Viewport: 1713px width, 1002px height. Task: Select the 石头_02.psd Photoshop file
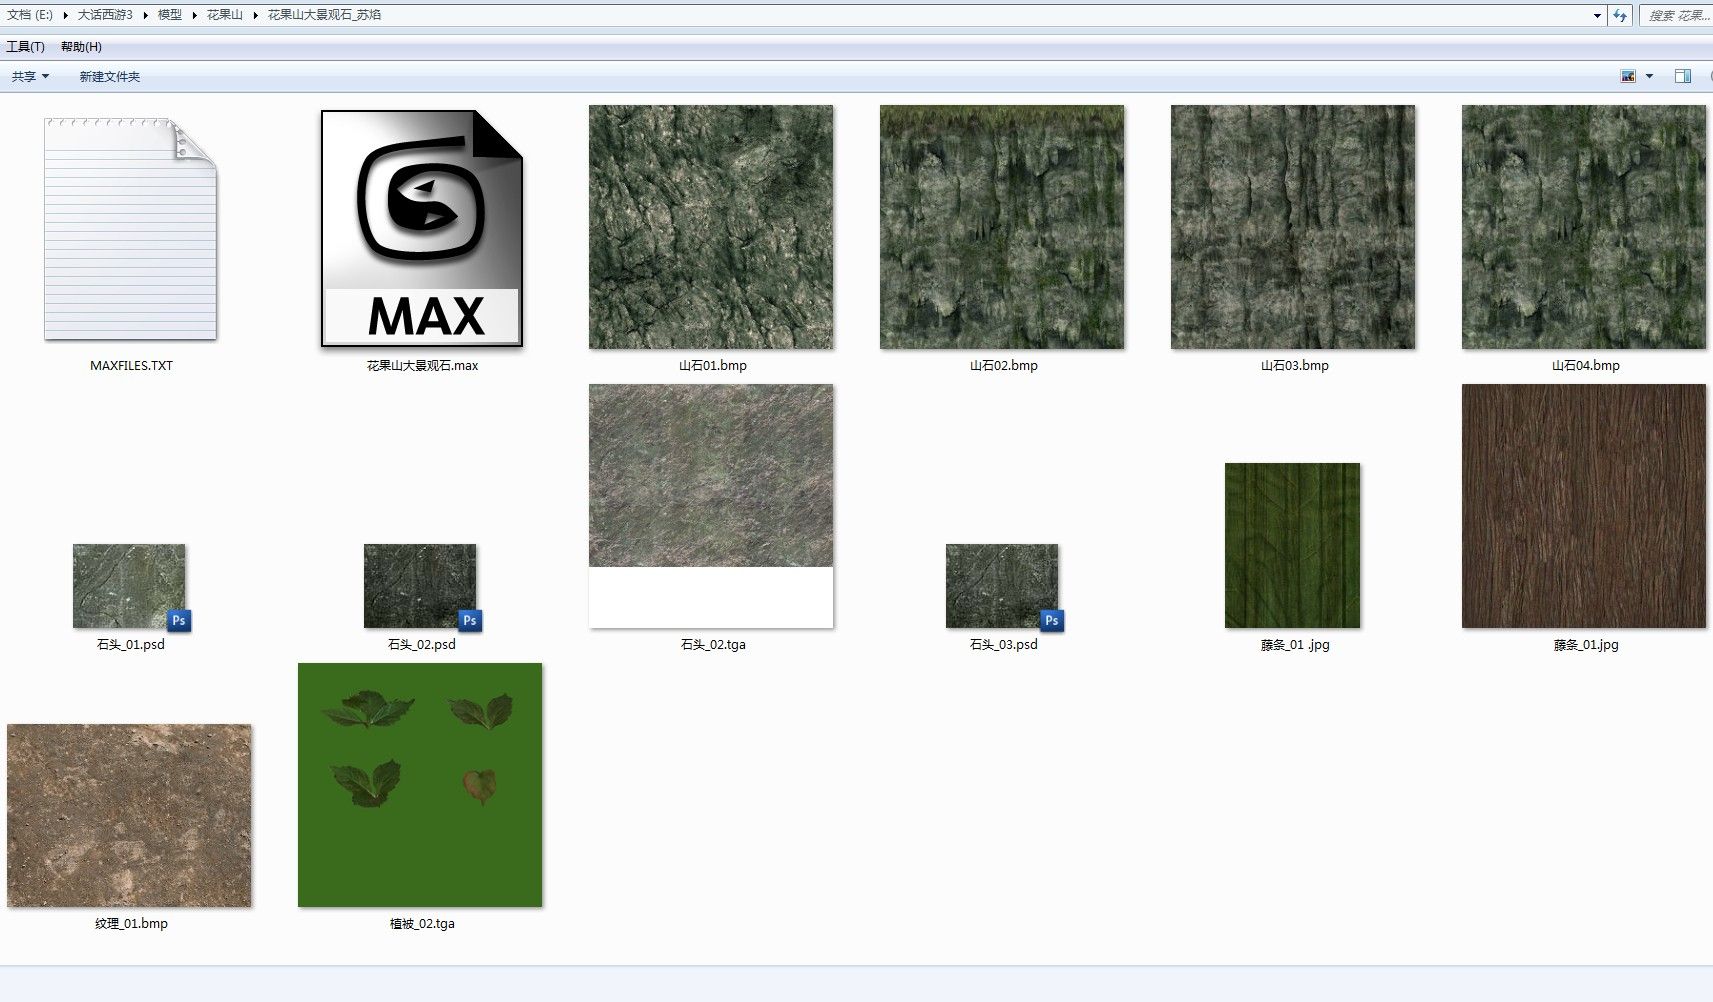tap(420, 586)
